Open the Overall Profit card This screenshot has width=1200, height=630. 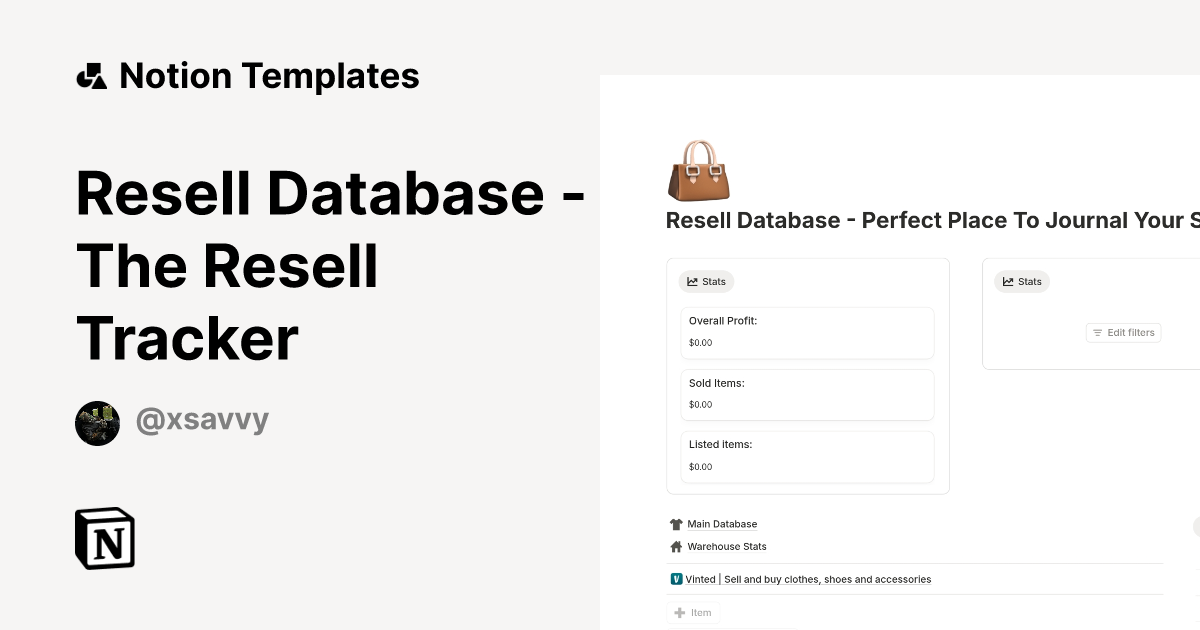pyautogui.click(x=807, y=332)
